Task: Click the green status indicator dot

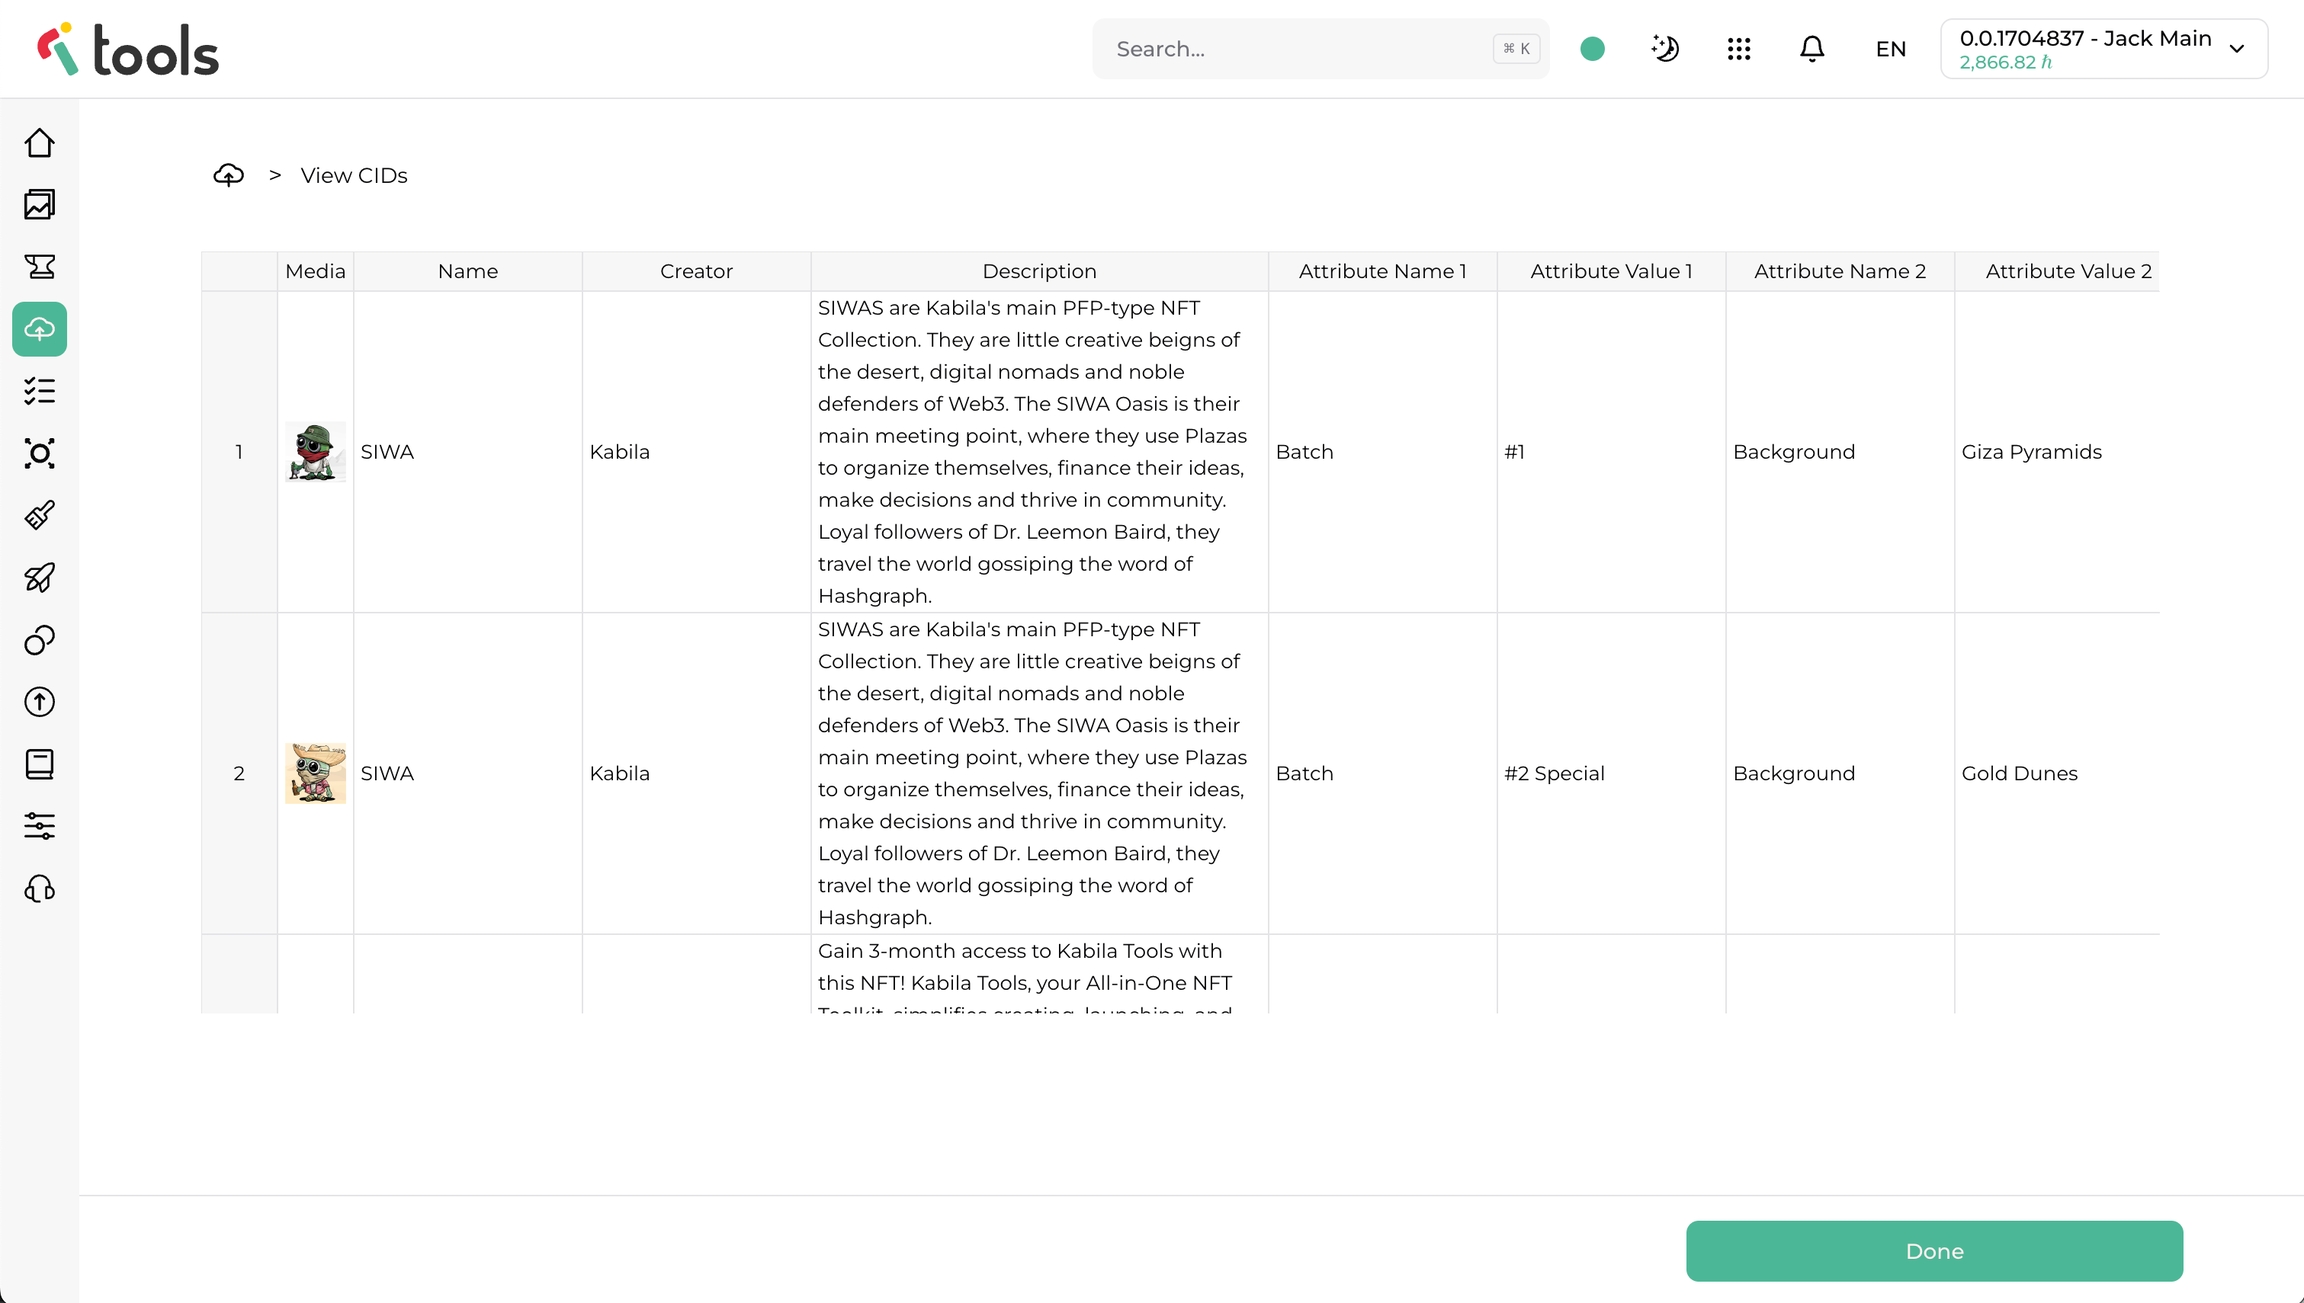Action: pos(1592,48)
